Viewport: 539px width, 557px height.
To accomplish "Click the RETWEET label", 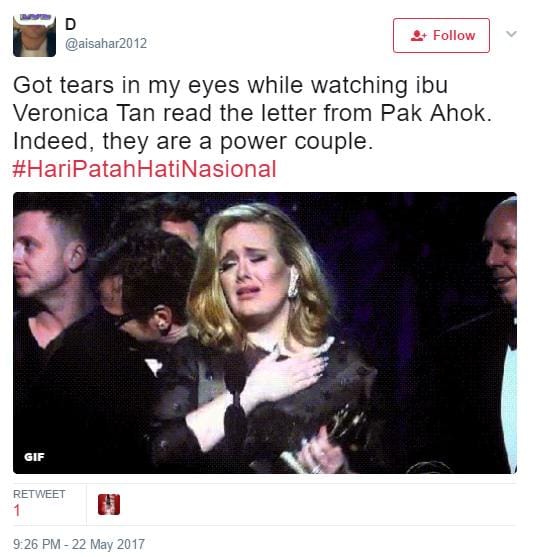I will pos(39,494).
